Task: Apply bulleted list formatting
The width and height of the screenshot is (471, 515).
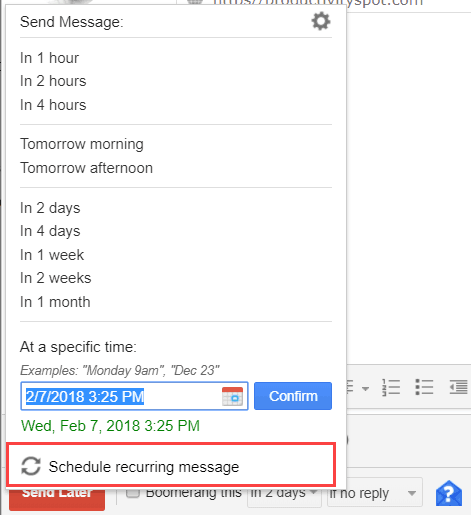Action: coord(424,387)
